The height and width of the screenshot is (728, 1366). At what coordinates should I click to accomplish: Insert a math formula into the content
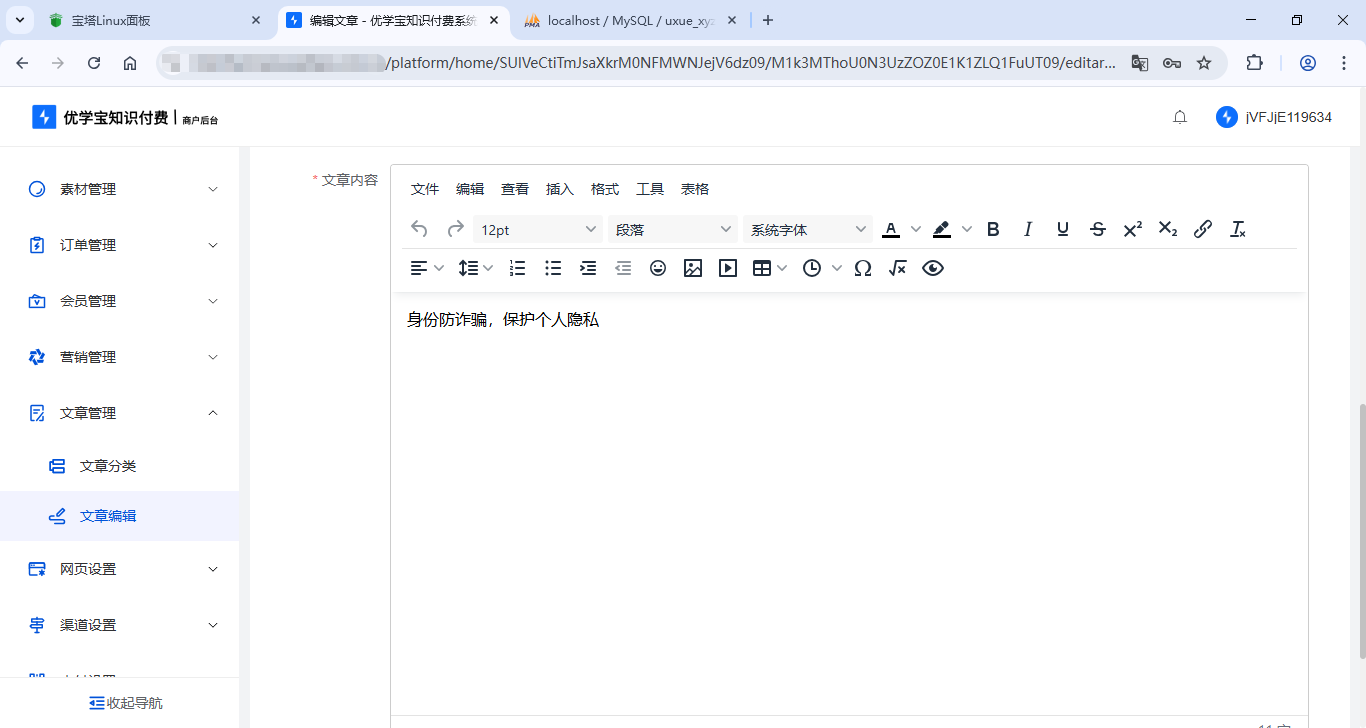(897, 267)
